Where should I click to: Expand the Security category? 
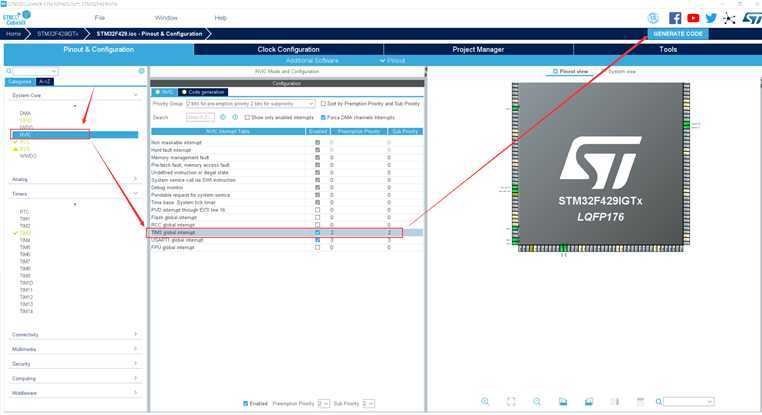(x=136, y=363)
